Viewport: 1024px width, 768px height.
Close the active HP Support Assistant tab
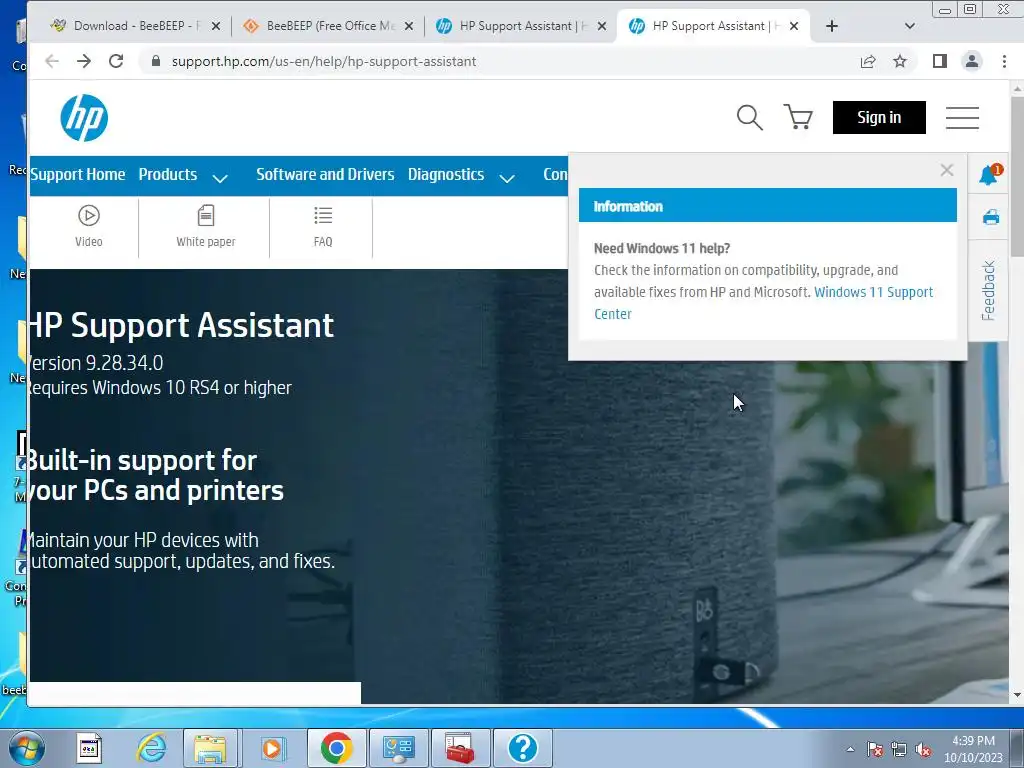click(794, 26)
